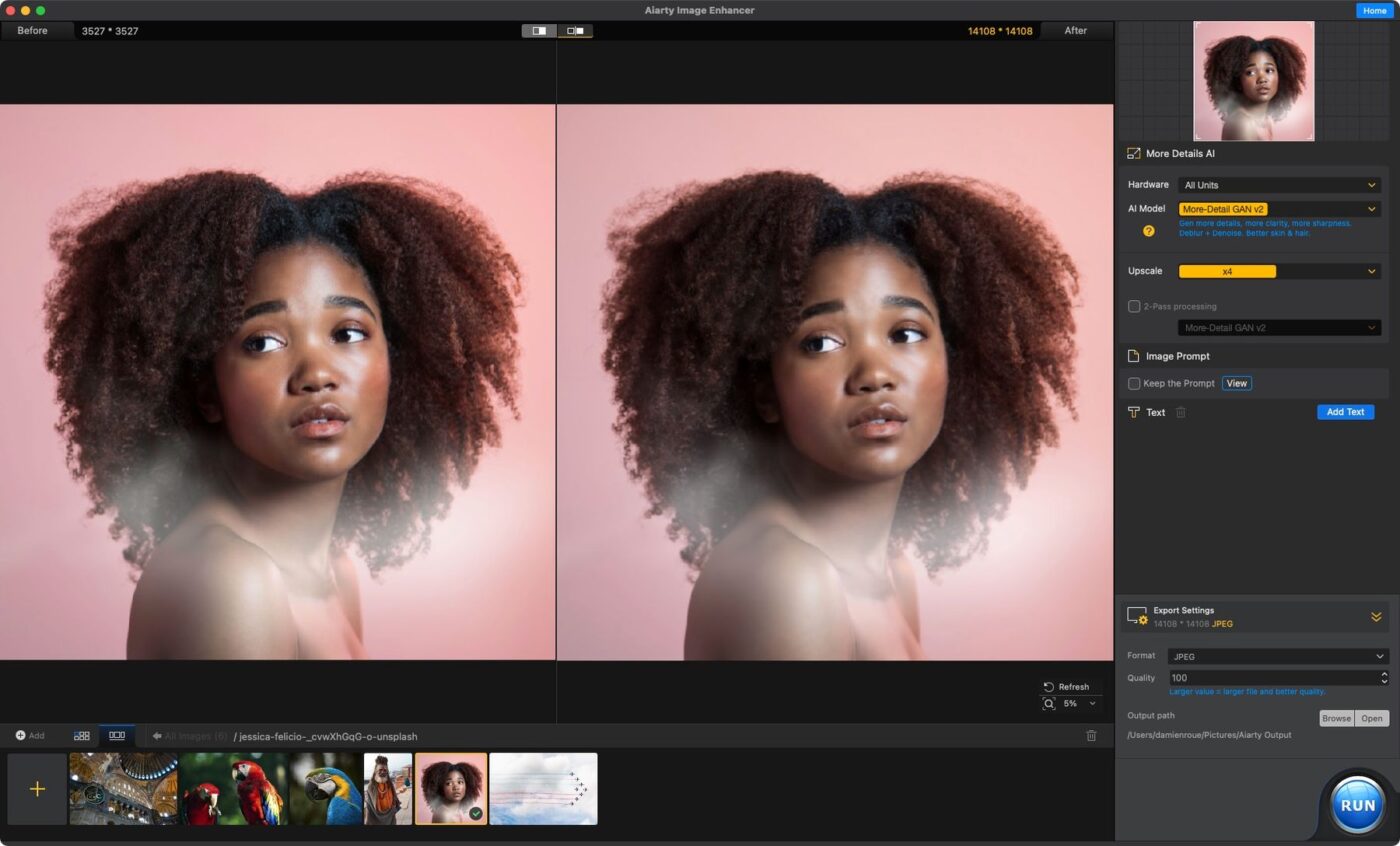The height and width of the screenshot is (846, 1400).
Task: Open the AI Model dropdown
Action: coord(1279,209)
